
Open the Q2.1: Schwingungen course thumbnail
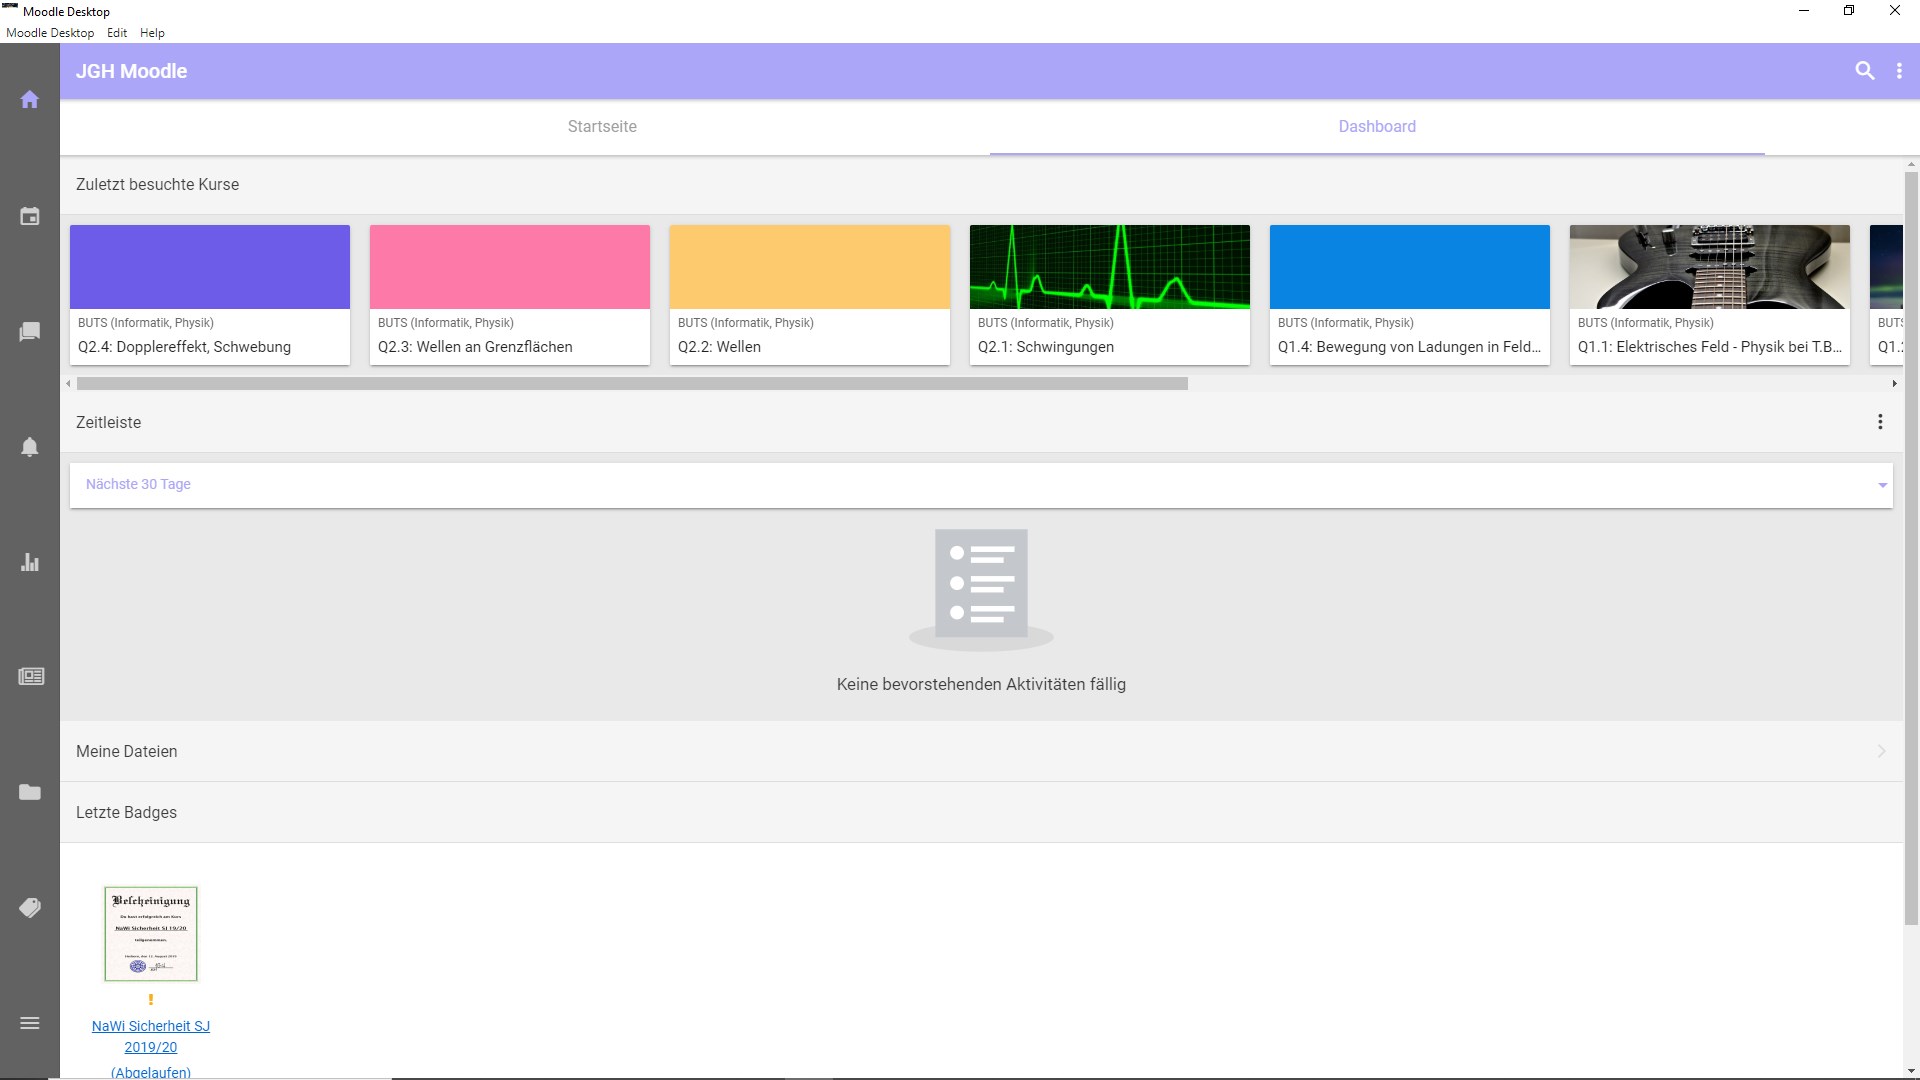coord(1109,267)
